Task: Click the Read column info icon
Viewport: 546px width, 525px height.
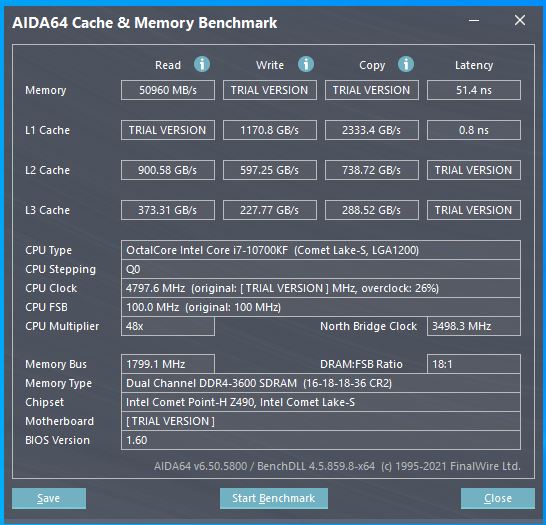Action: click(202, 64)
